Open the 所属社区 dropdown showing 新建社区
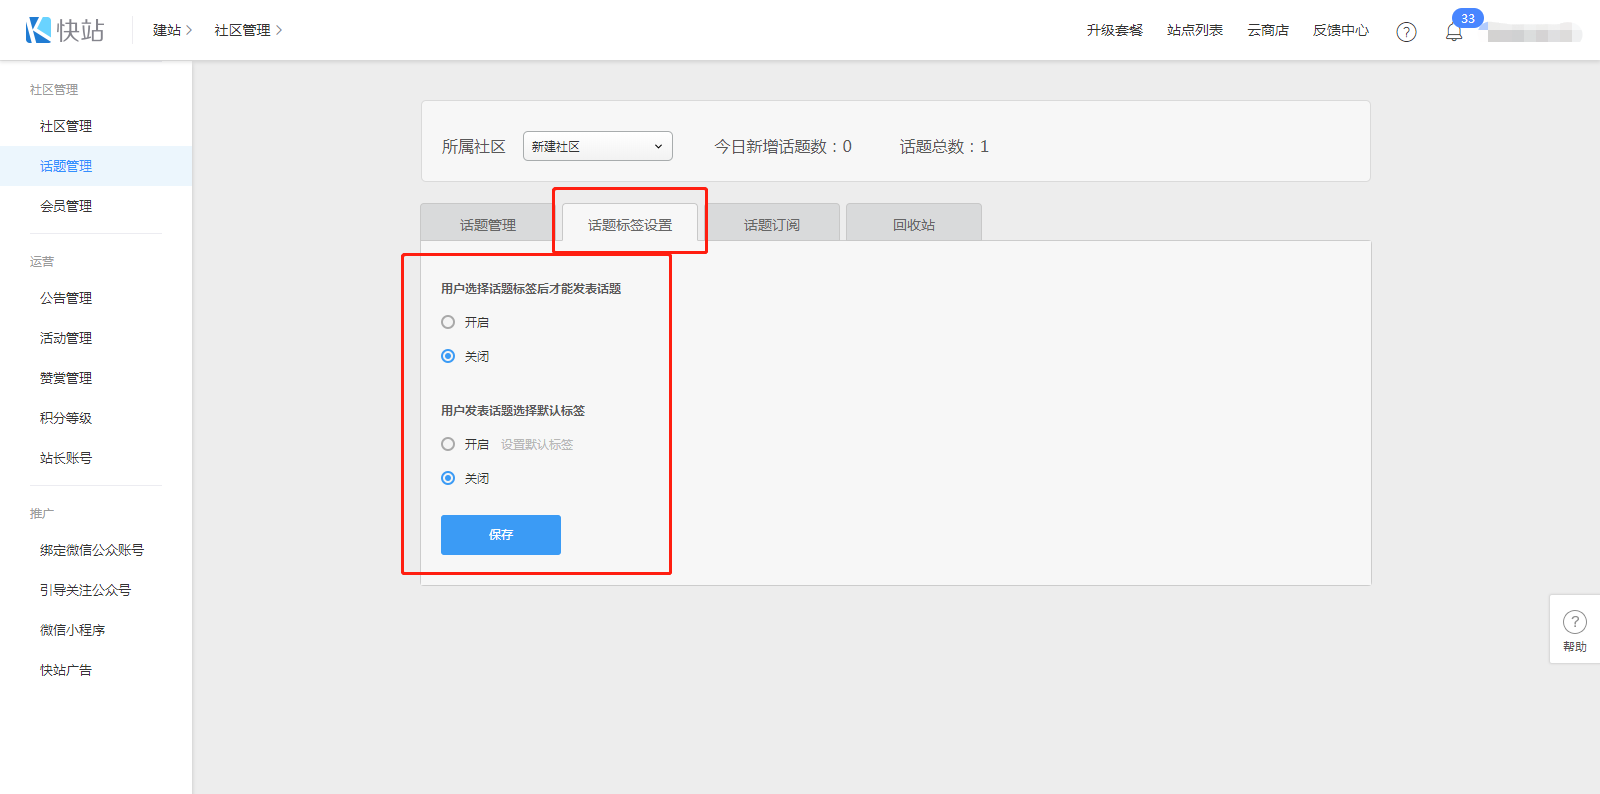This screenshot has width=1600, height=794. click(597, 146)
